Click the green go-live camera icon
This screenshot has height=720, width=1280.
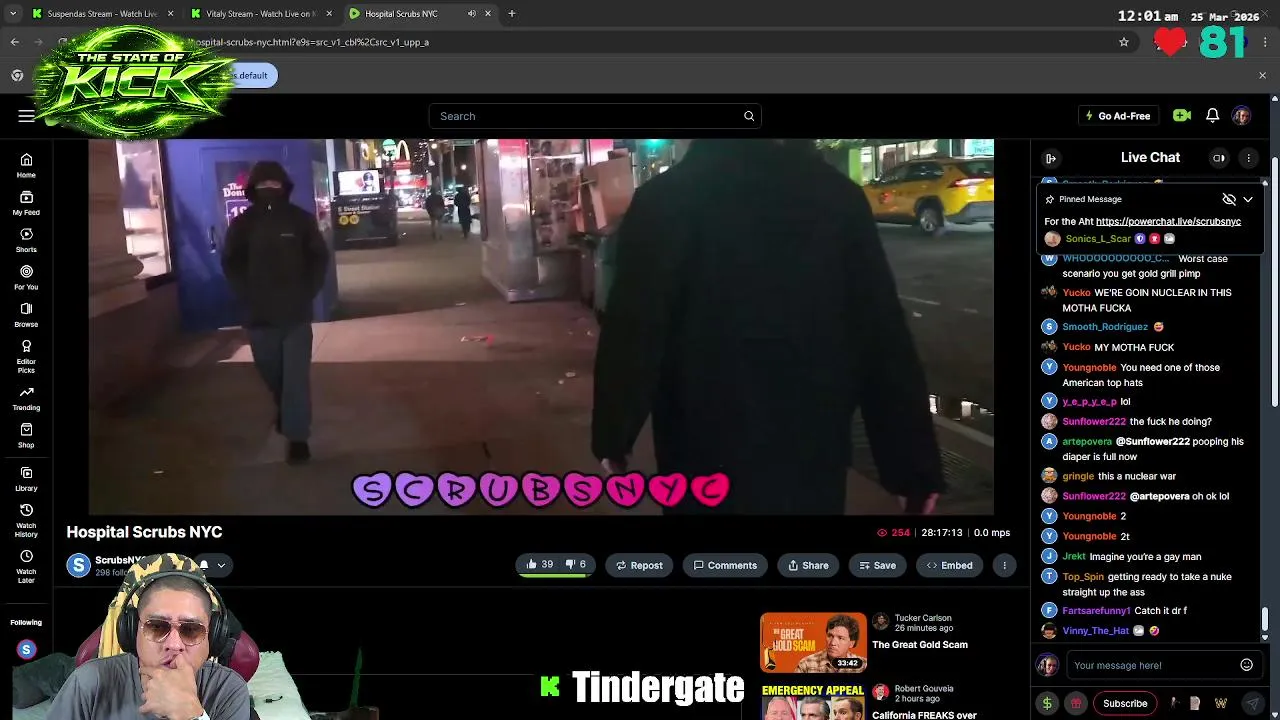1182,116
